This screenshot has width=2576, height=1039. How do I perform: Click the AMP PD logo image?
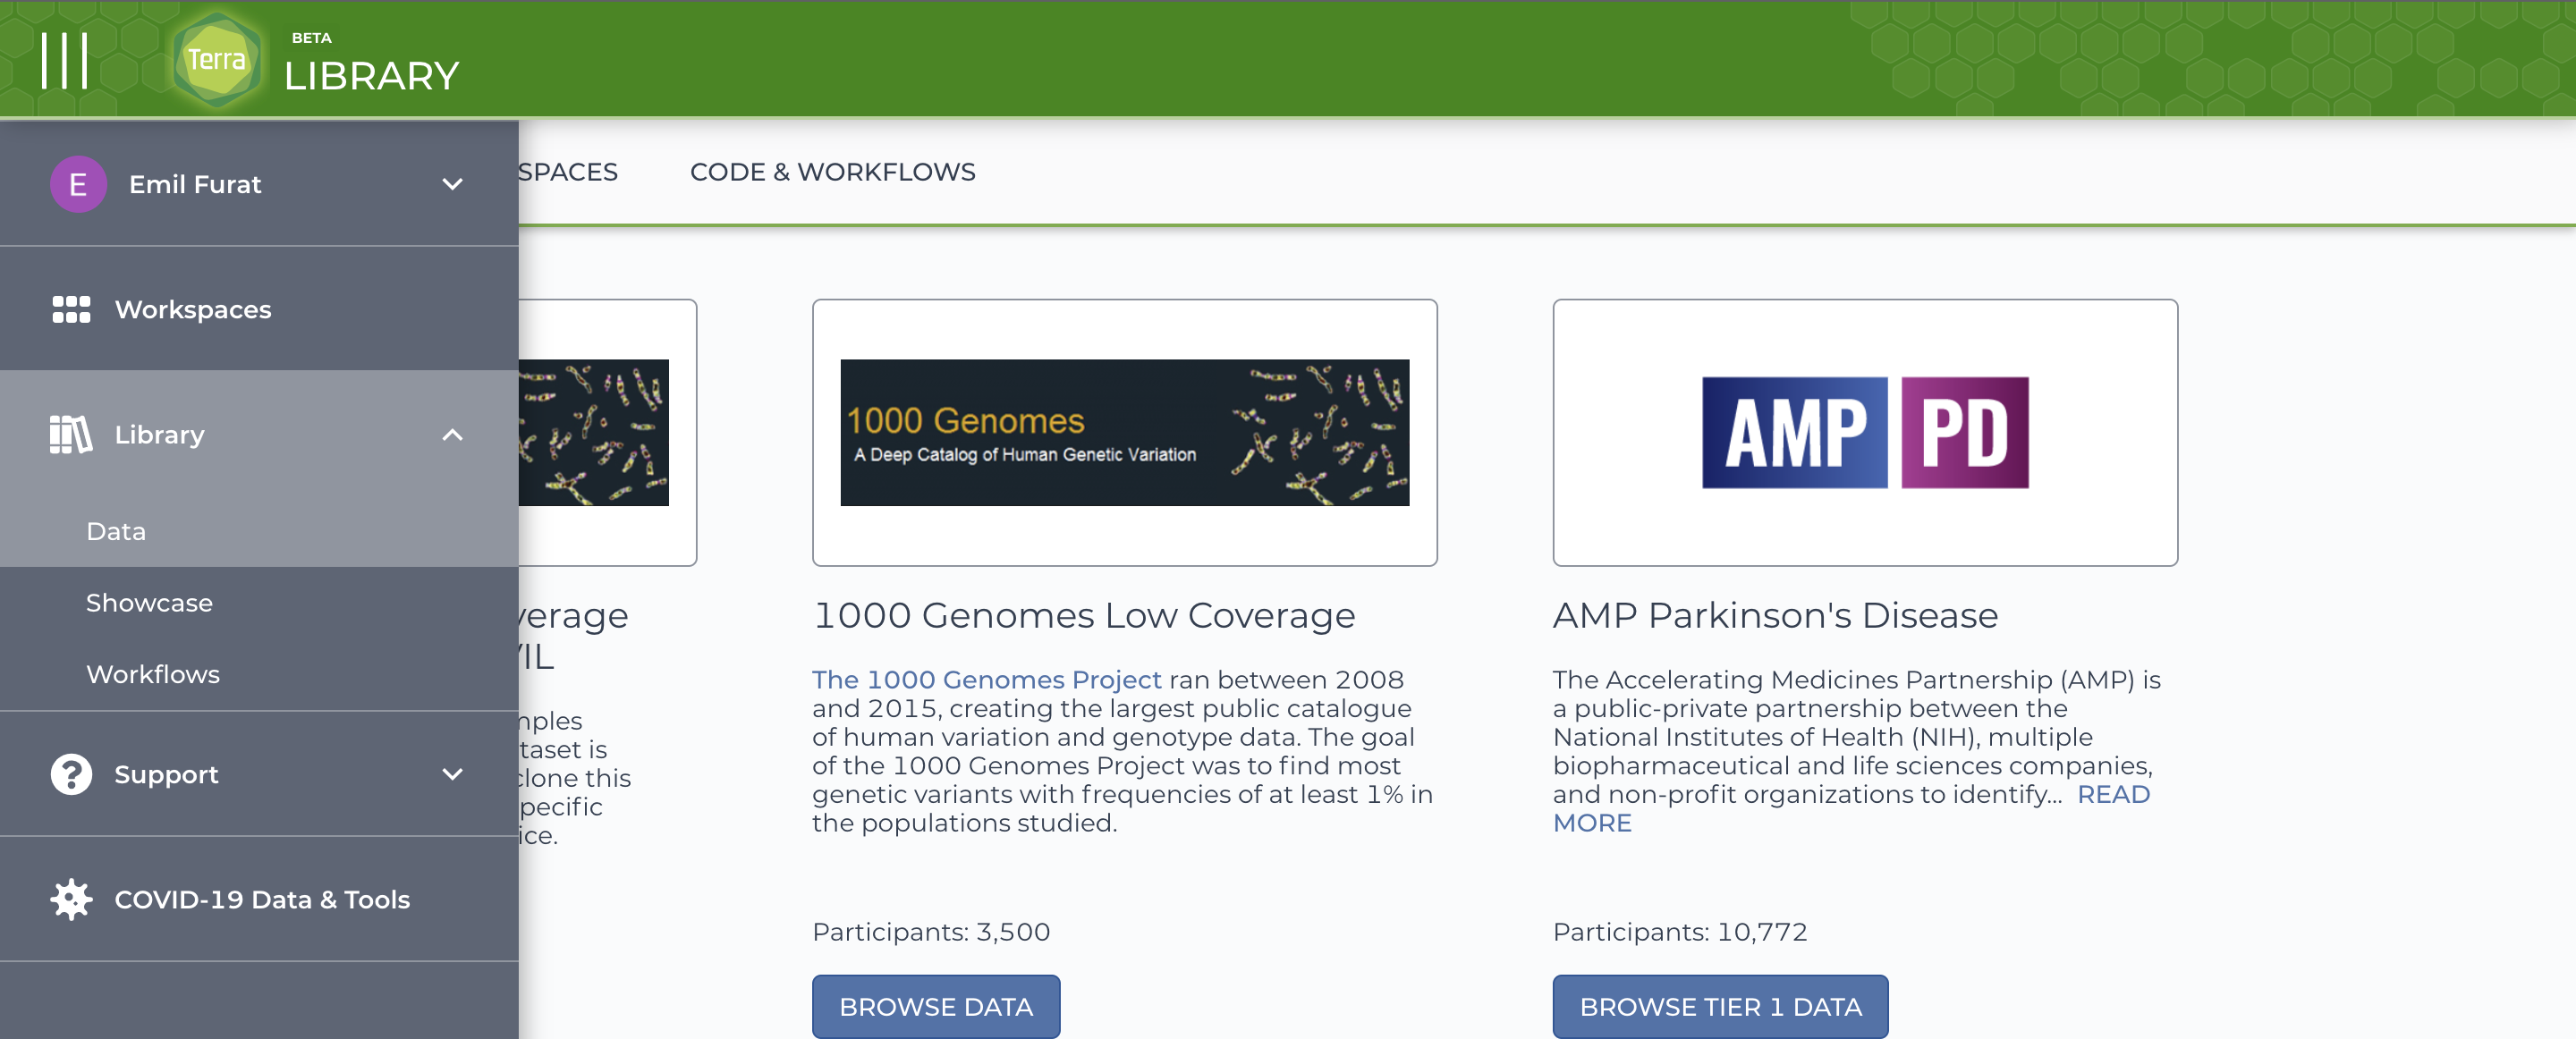point(1865,432)
